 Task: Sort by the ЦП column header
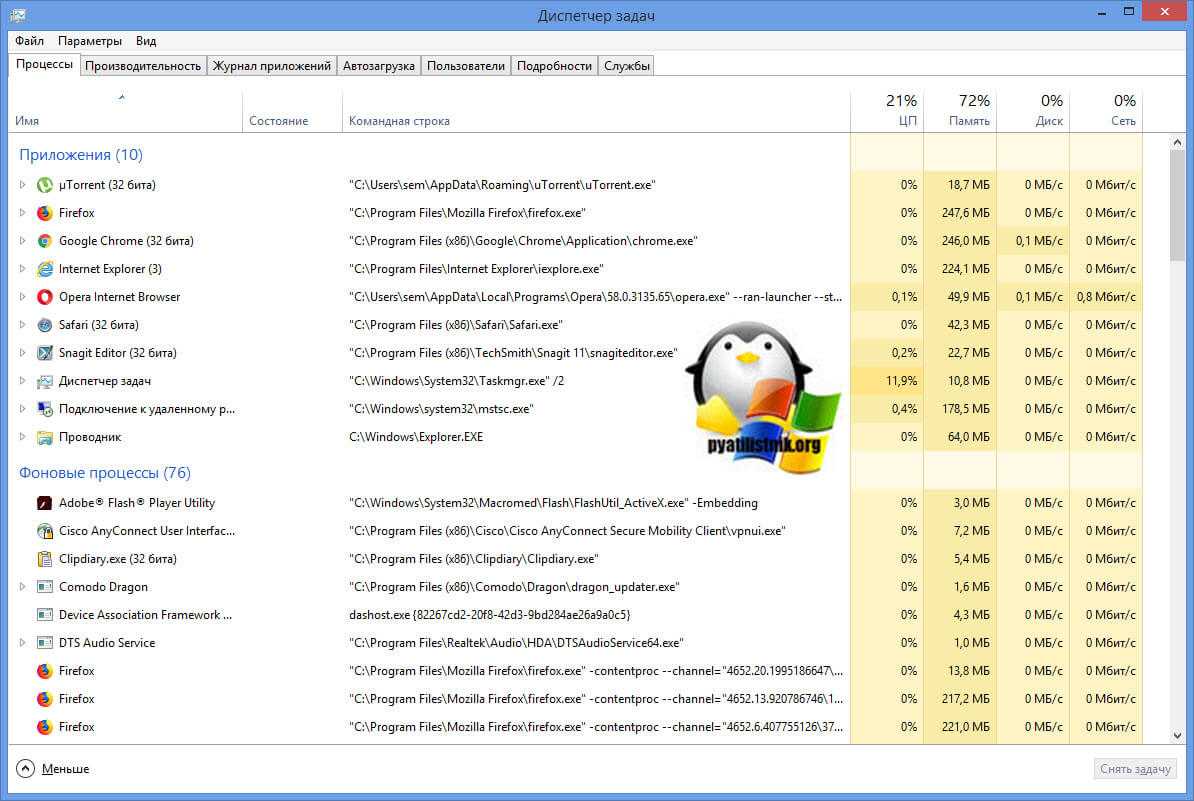coord(887,111)
